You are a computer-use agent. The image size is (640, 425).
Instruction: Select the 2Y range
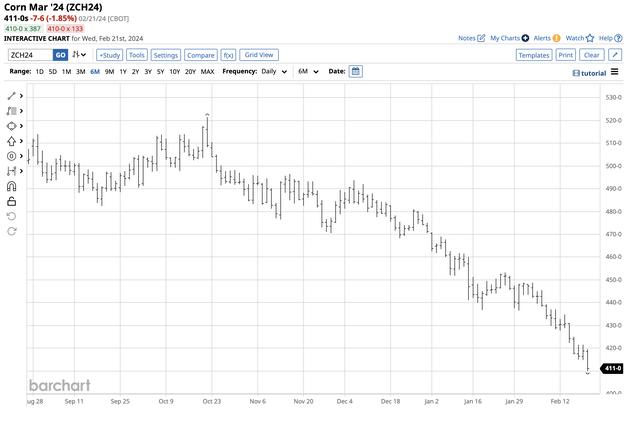136,71
